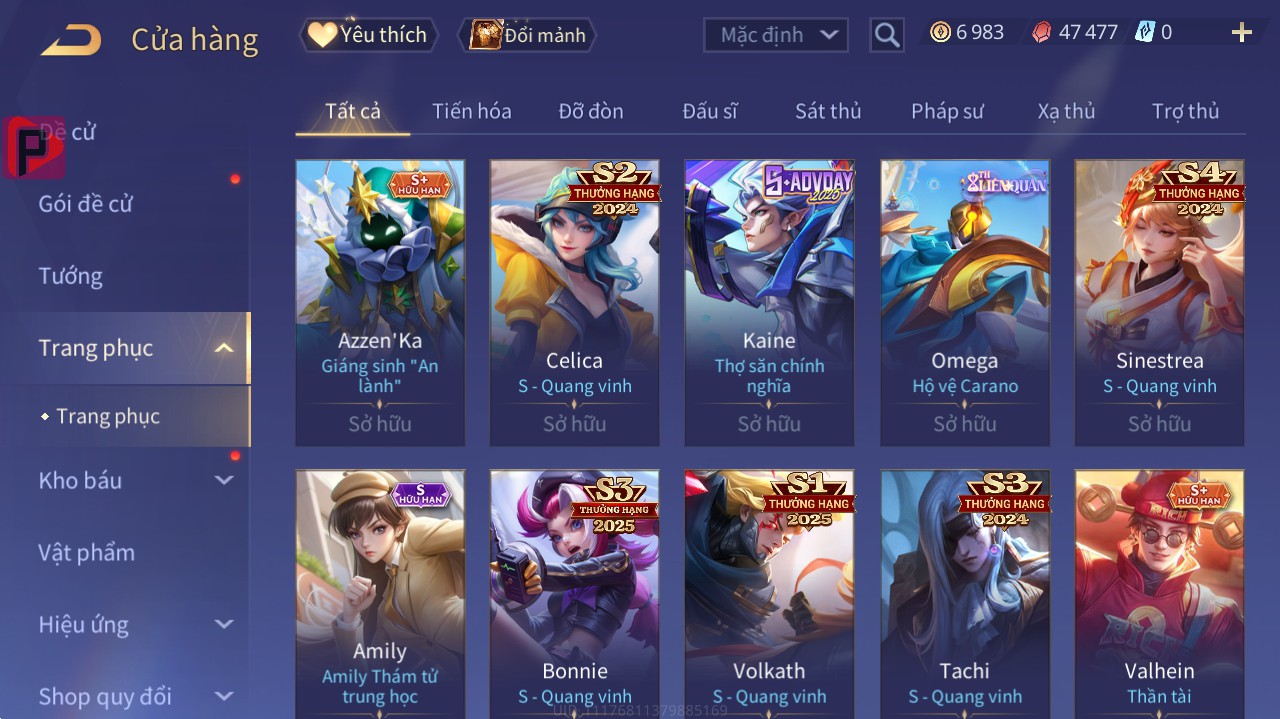Open the Mặc định sort dropdown

point(776,35)
